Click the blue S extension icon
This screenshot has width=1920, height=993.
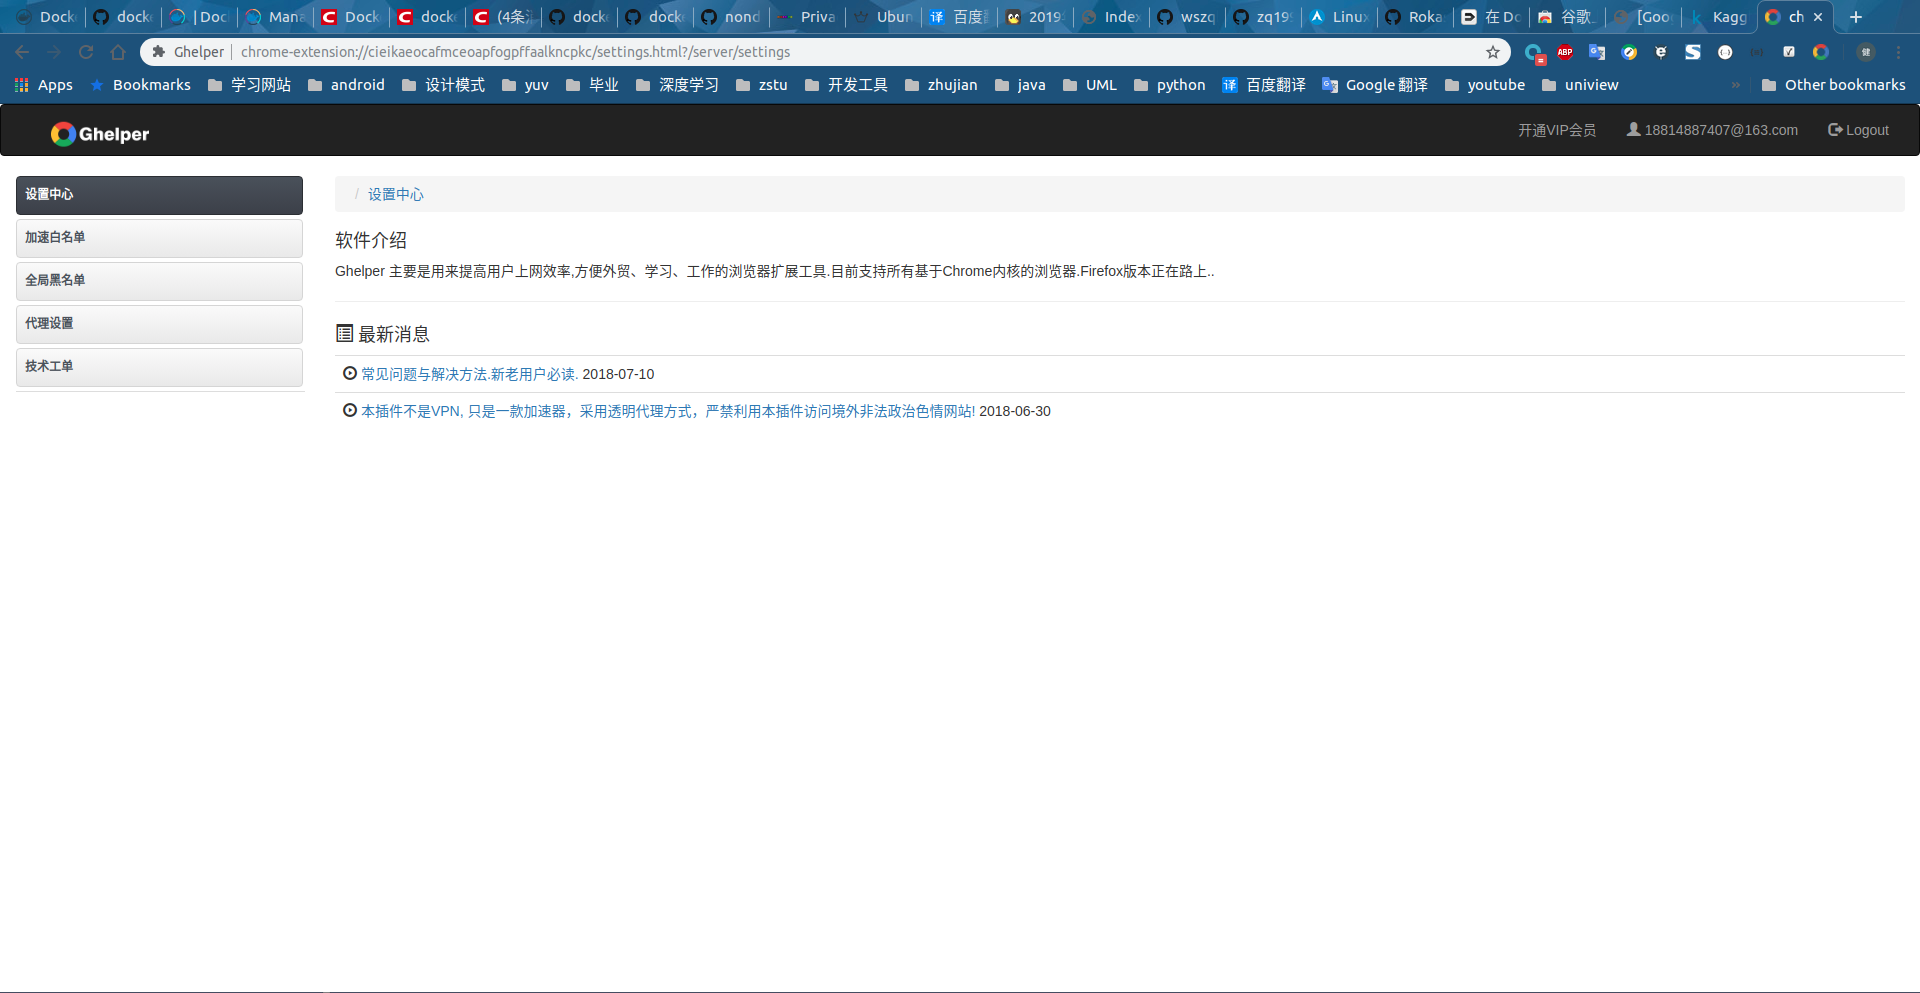tap(1693, 52)
